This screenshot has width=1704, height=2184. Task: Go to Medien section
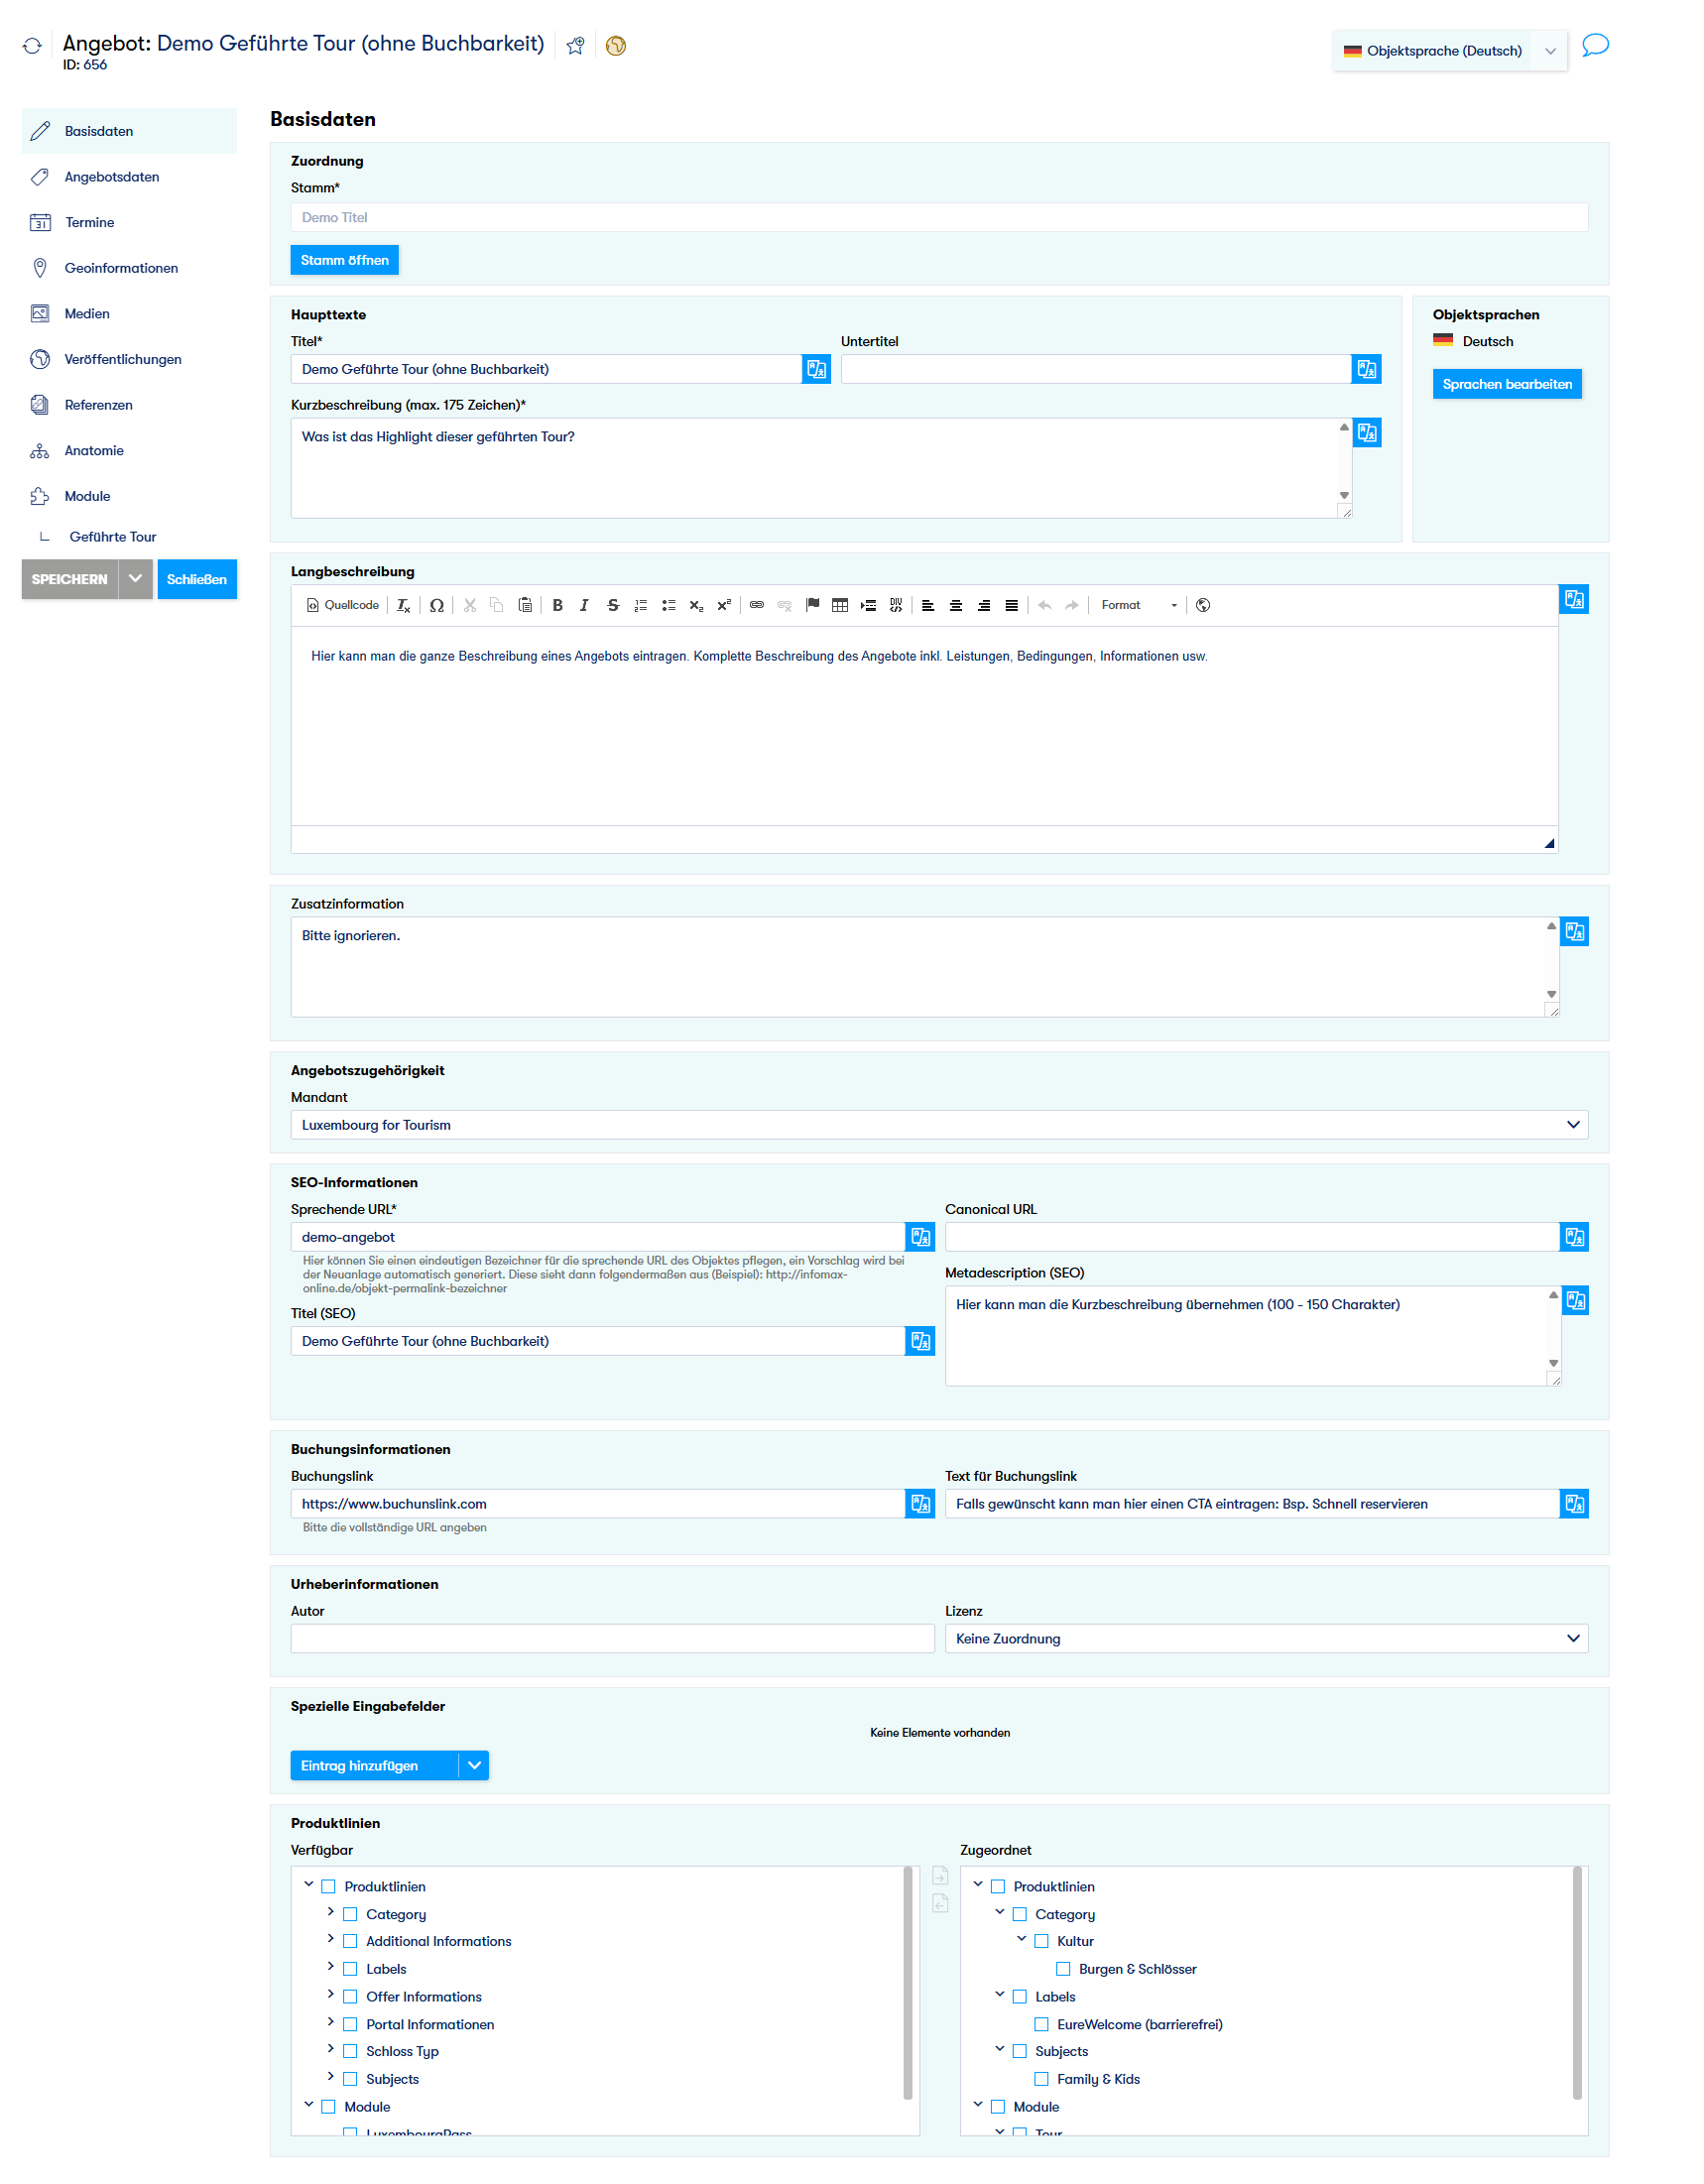coord(130,313)
